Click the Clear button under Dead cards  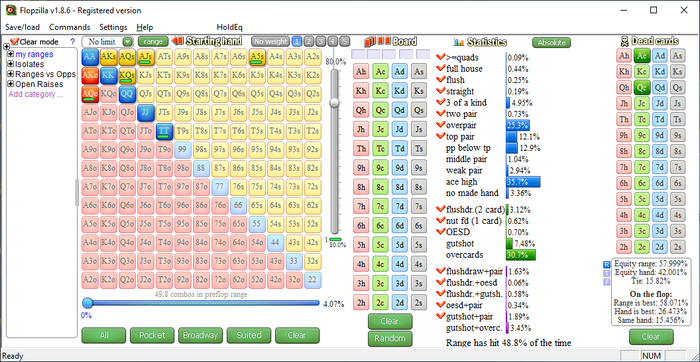pos(651,337)
